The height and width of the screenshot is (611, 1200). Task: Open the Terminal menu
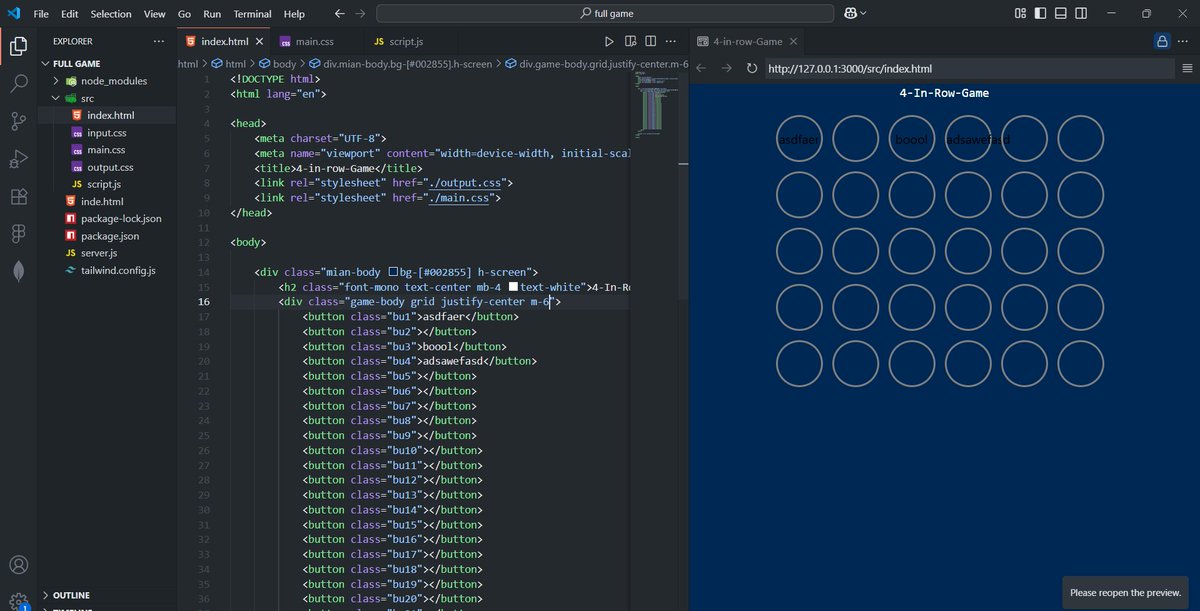pos(252,14)
